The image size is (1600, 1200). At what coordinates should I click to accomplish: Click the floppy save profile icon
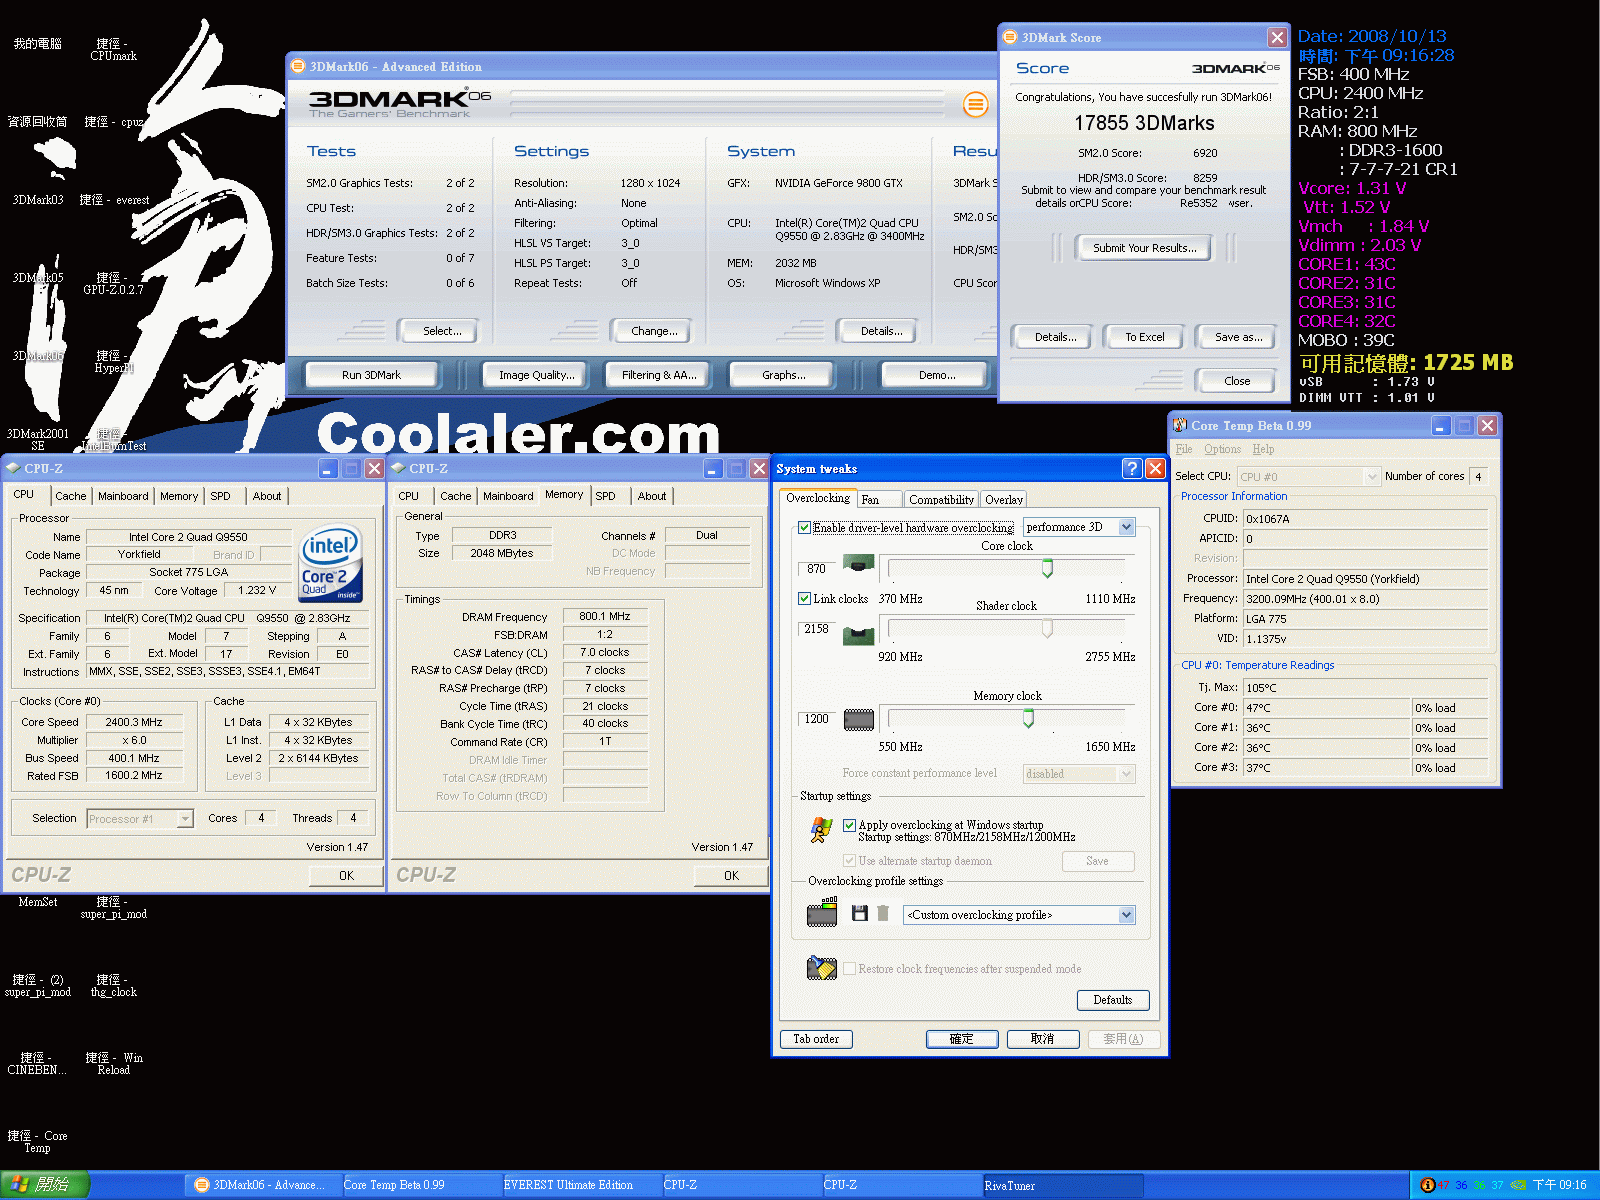(x=859, y=913)
